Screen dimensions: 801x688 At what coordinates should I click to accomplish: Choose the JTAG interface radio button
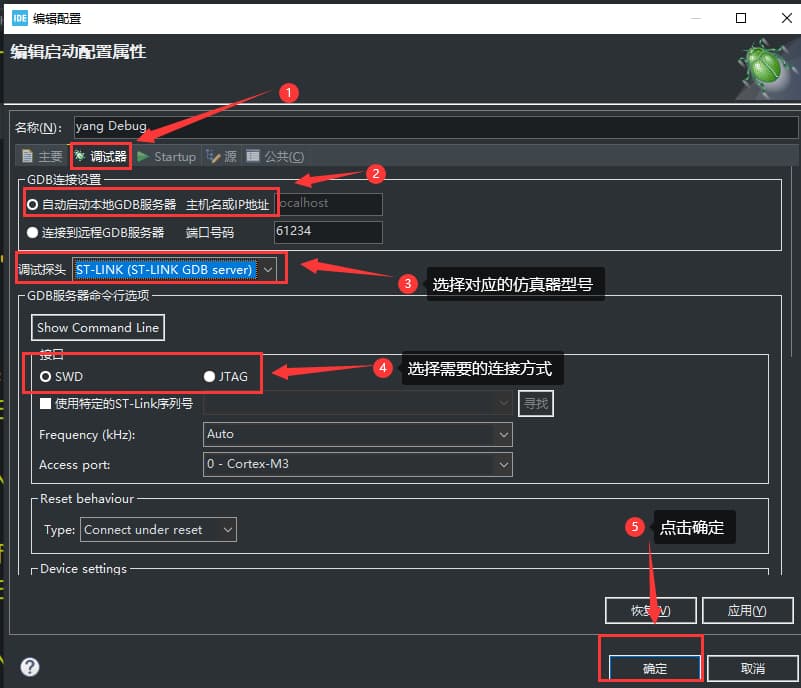209,377
